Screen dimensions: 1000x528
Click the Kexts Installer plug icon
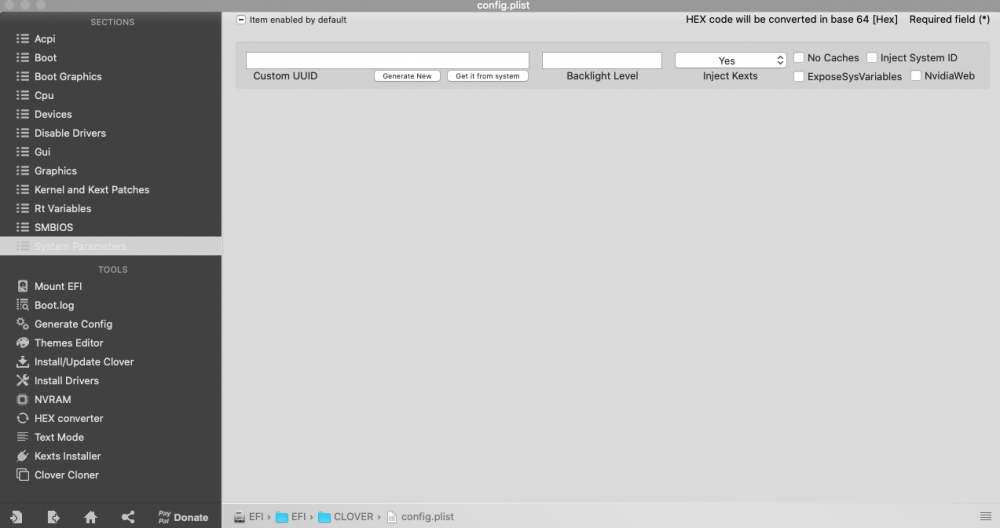click(x=22, y=456)
